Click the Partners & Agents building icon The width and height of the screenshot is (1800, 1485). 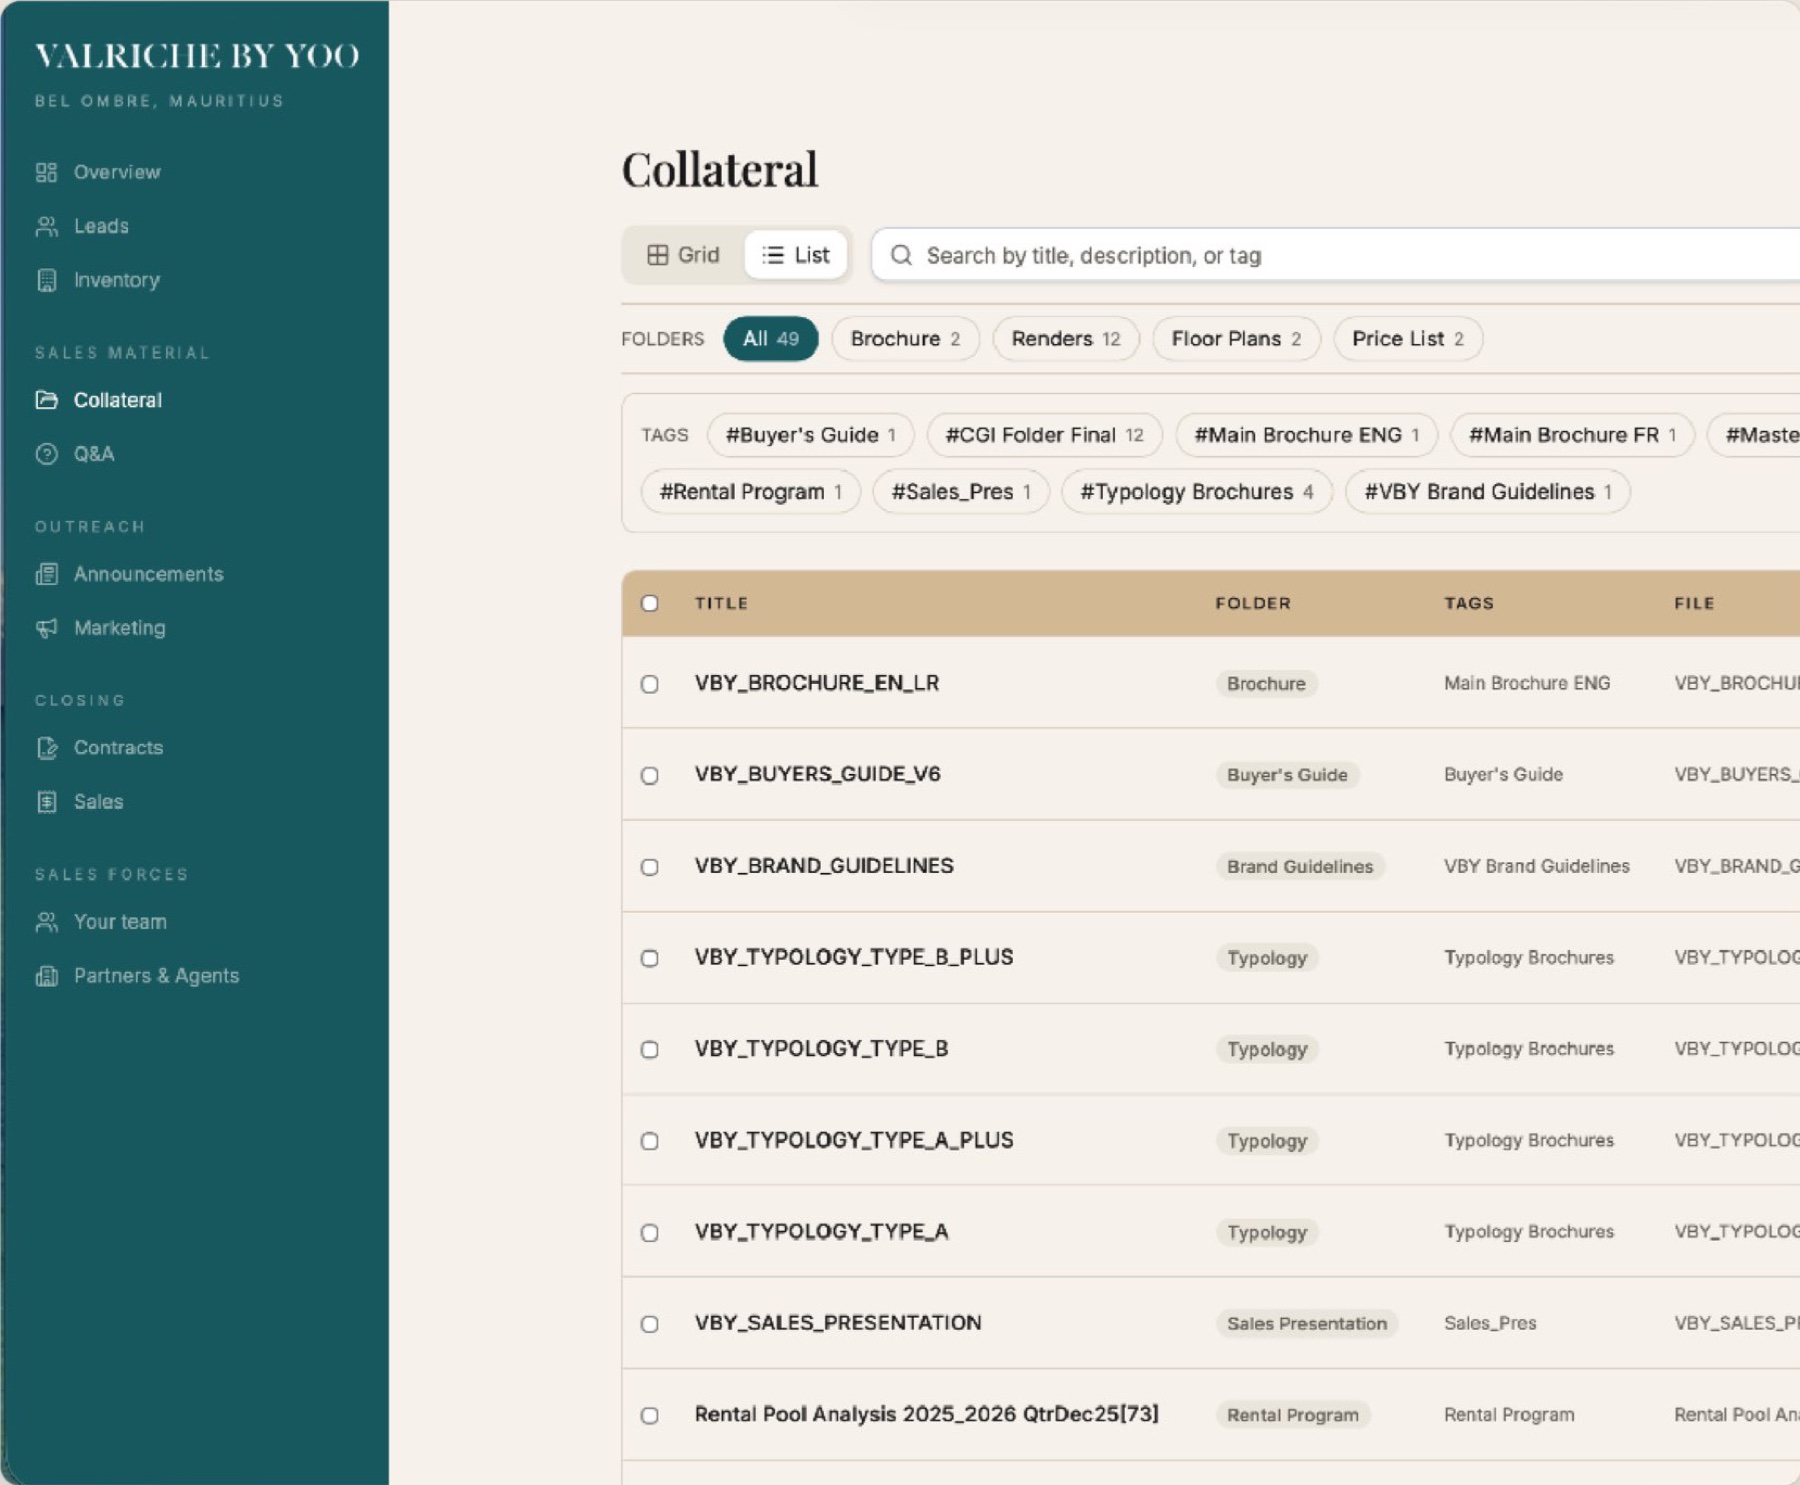click(x=46, y=976)
